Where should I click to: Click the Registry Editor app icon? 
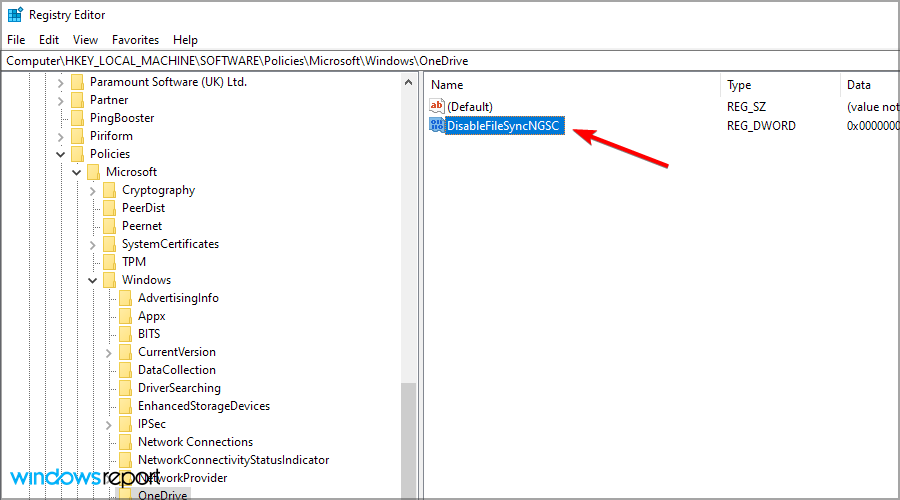click(15, 14)
